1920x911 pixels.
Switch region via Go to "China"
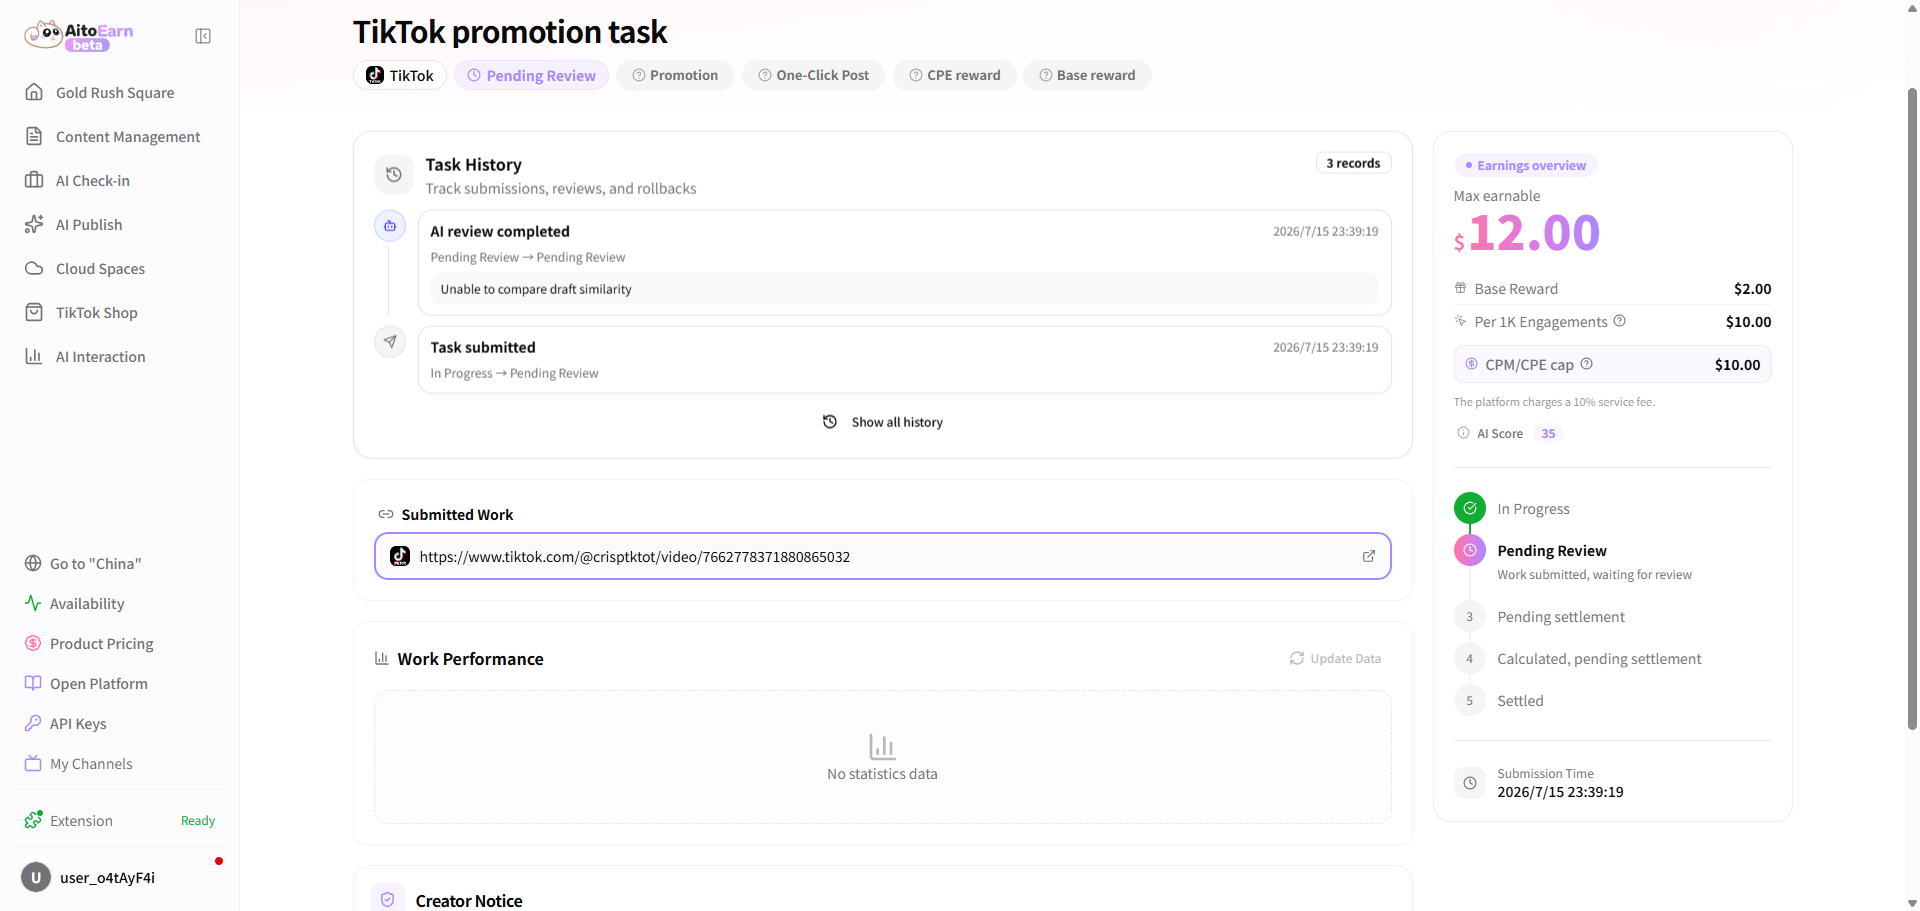coord(96,563)
